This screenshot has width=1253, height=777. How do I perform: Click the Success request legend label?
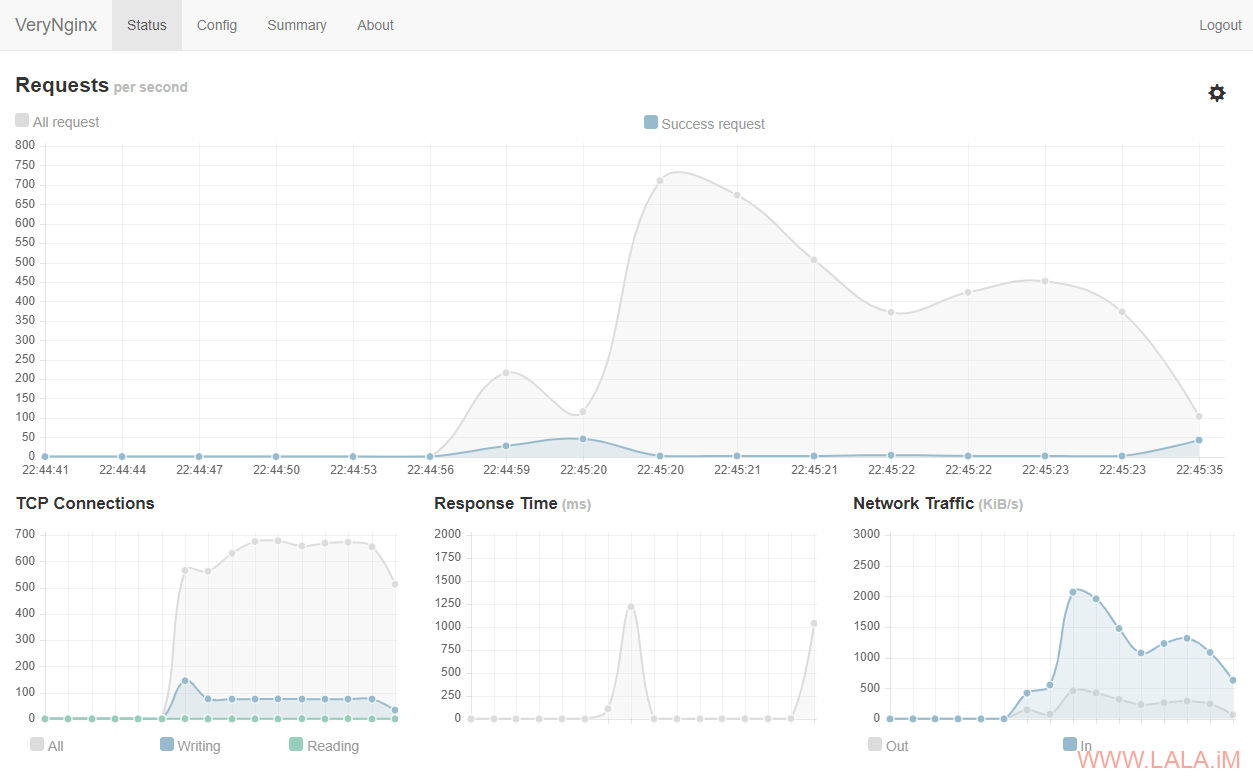713,124
